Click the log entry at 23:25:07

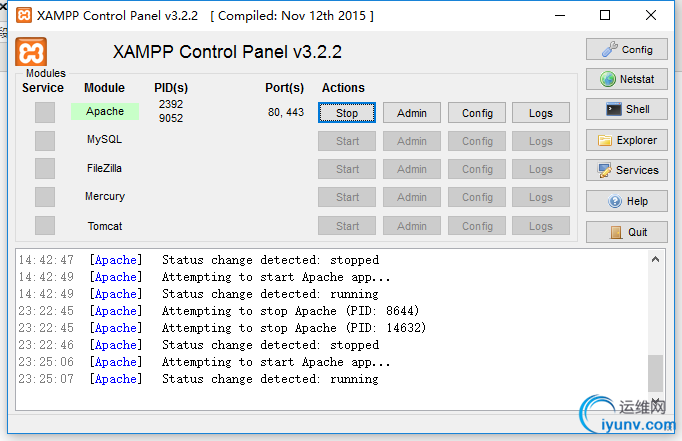(x=199, y=379)
